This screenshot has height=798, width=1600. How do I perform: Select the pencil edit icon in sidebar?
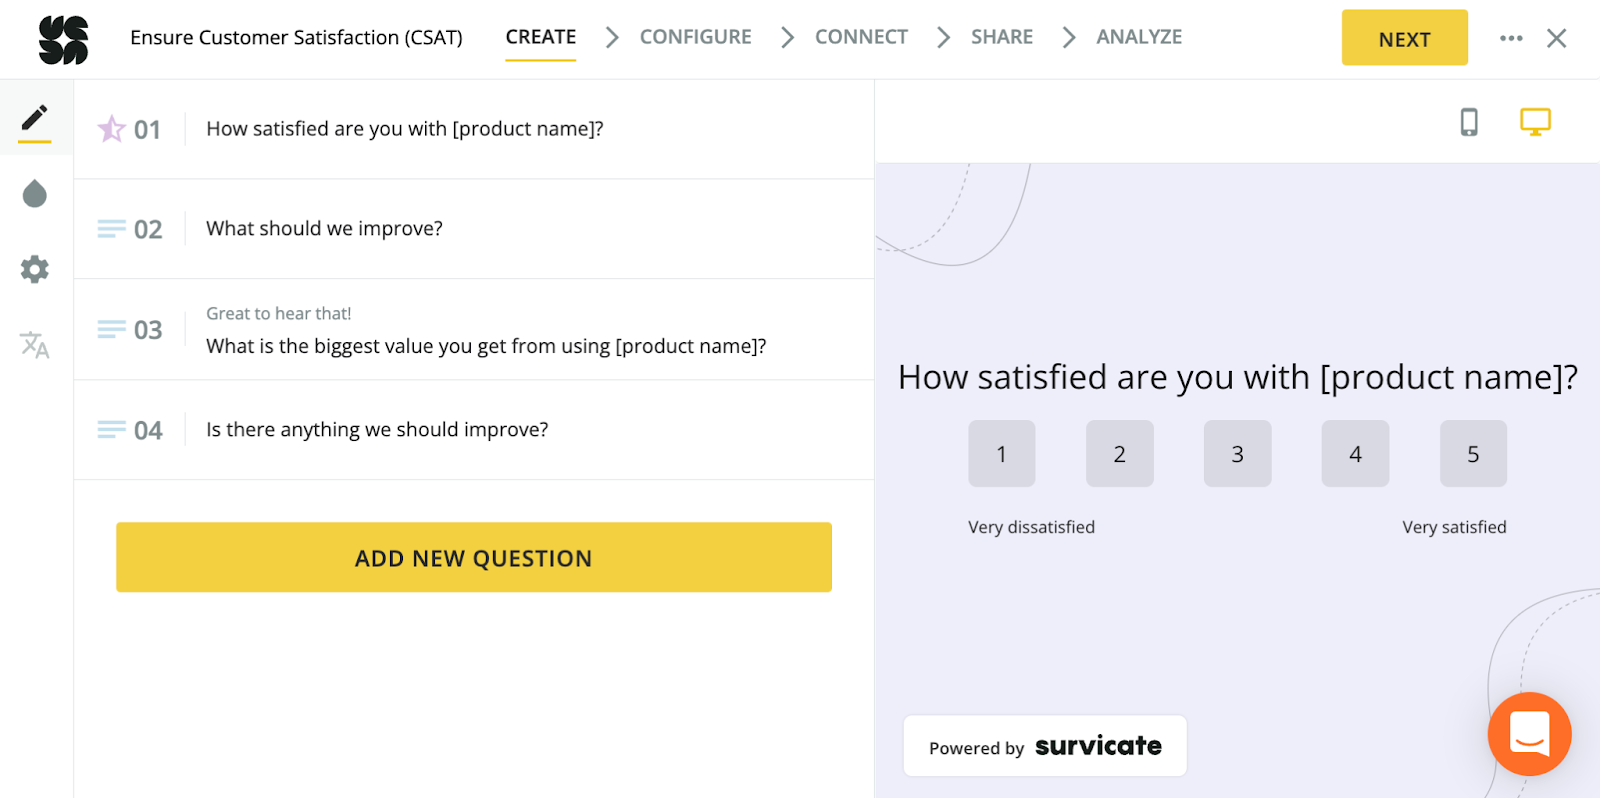pos(35,118)
